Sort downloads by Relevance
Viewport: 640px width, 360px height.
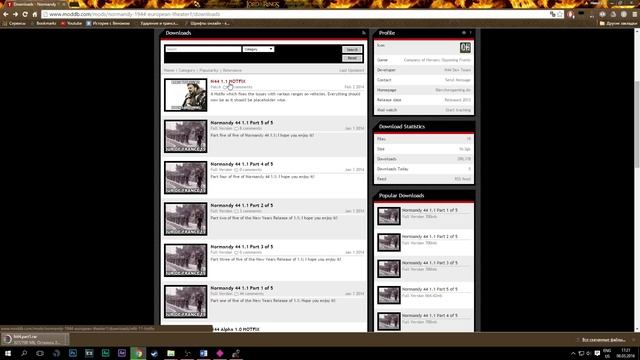click(x=232, y=70)
